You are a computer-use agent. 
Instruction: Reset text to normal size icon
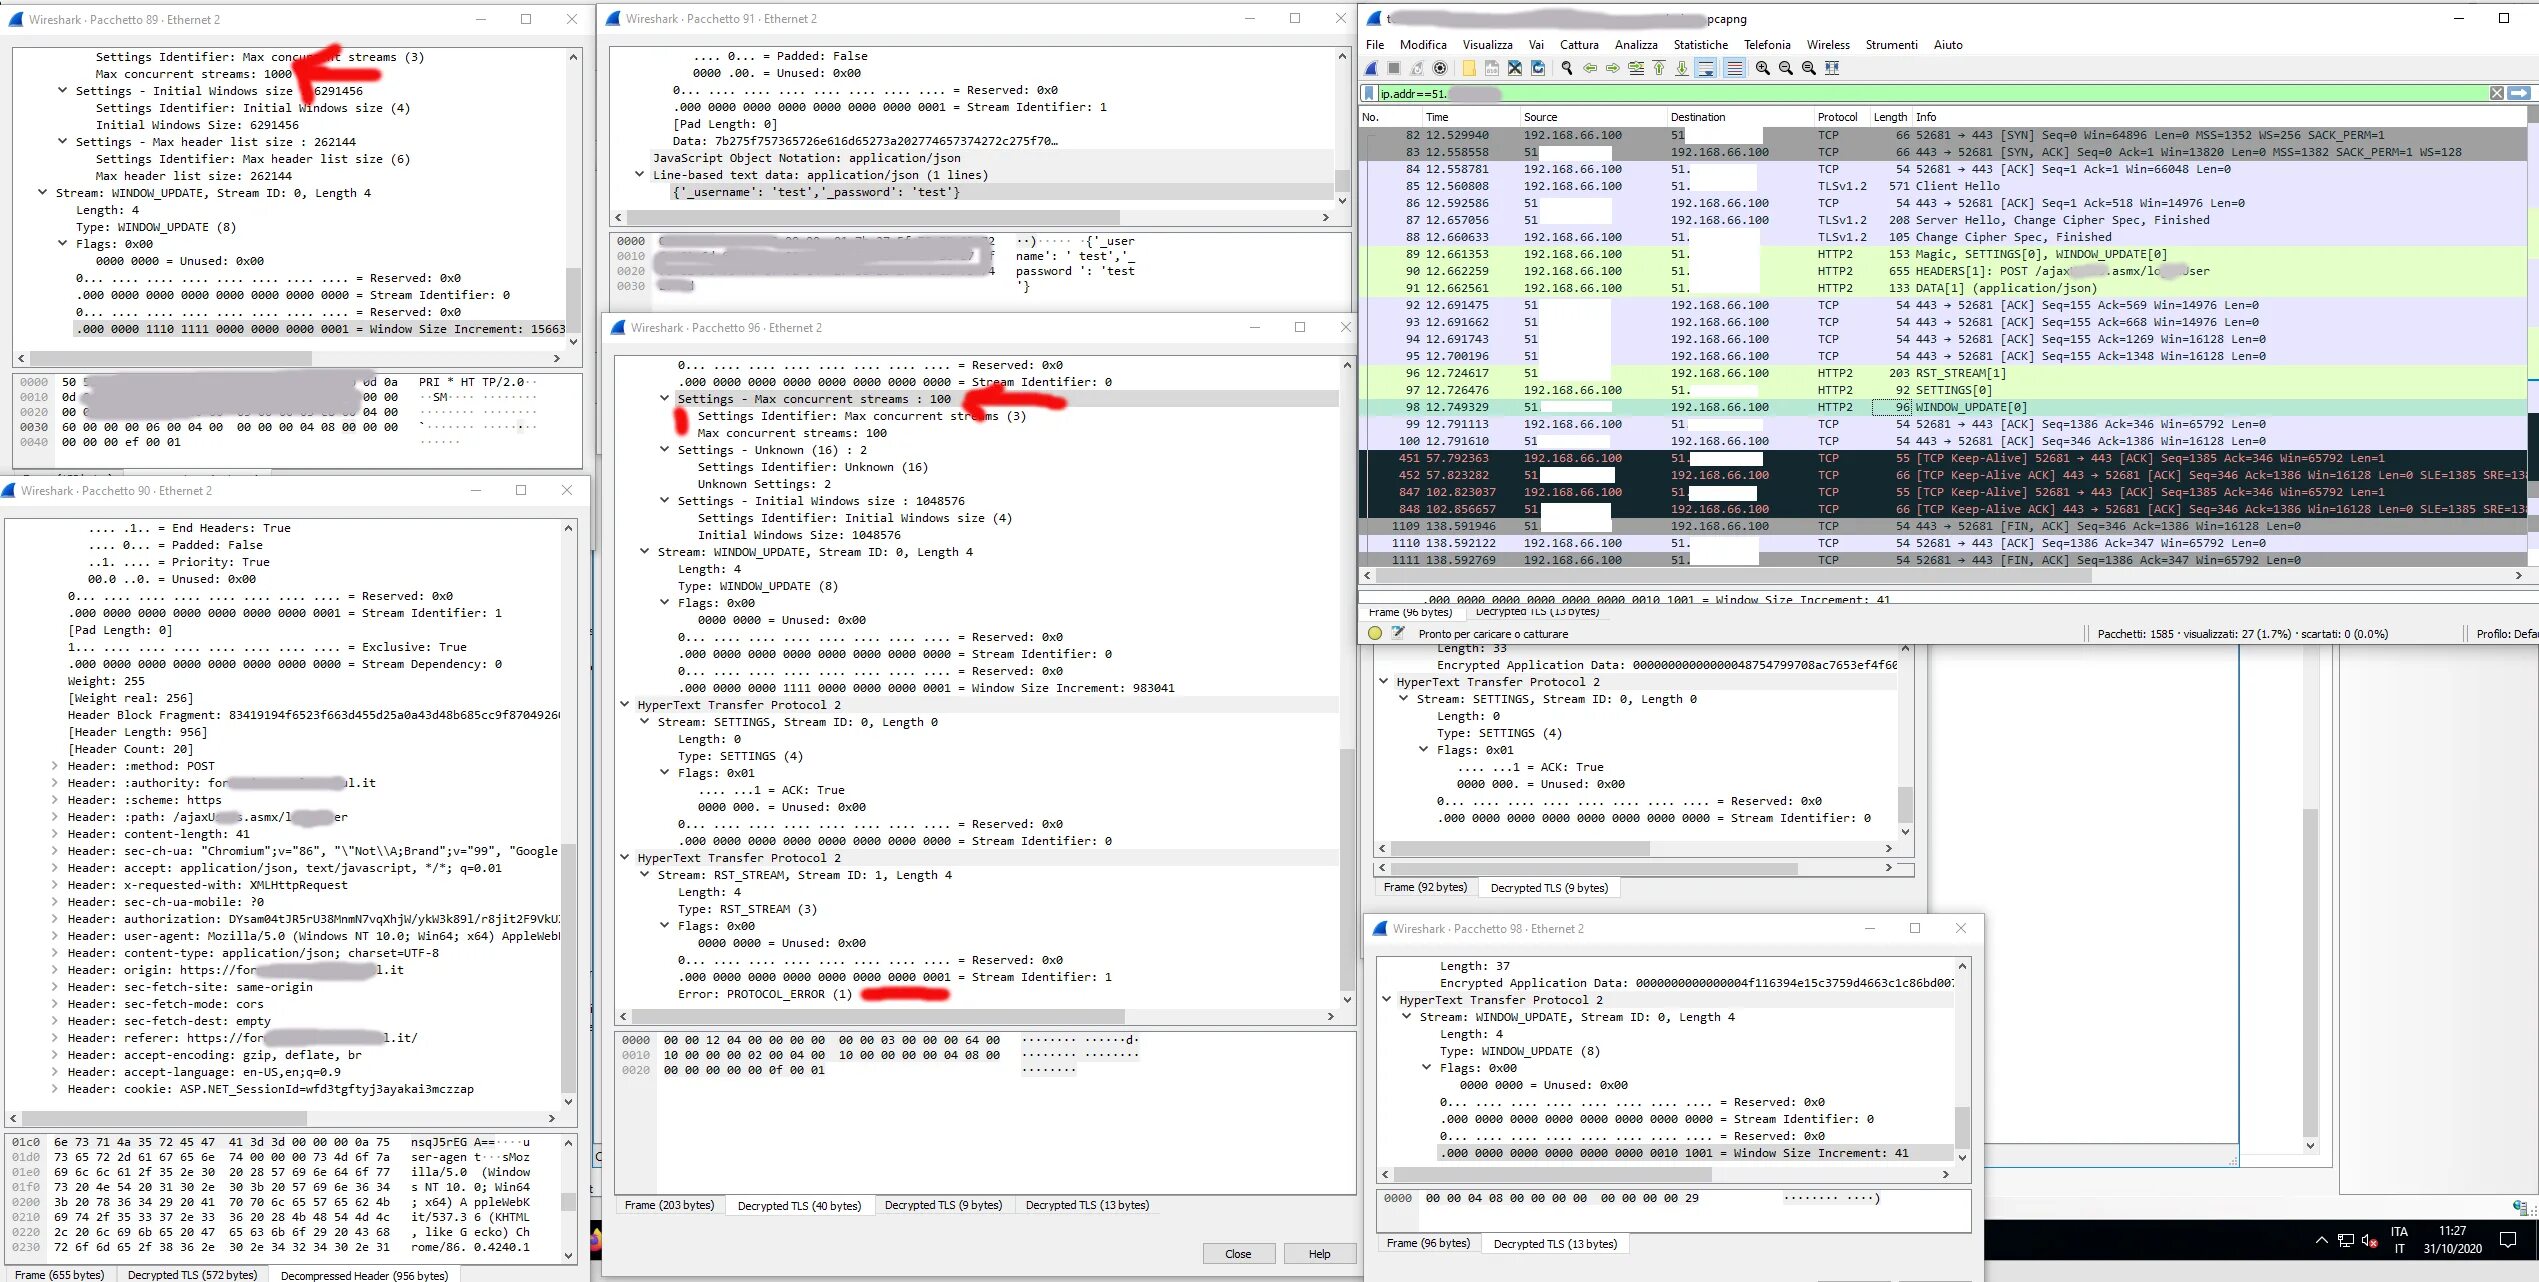[x=1809, y=68]
